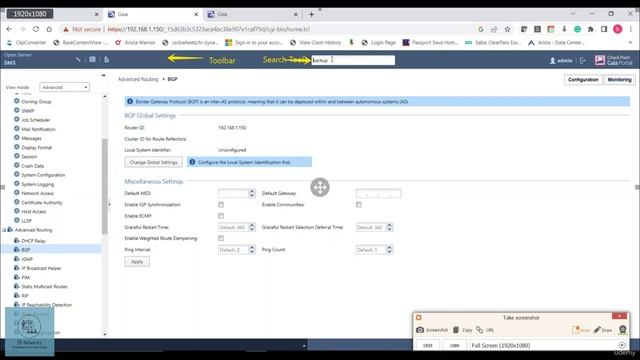
Task: Select System Logging in the tree
Action: 38,184
